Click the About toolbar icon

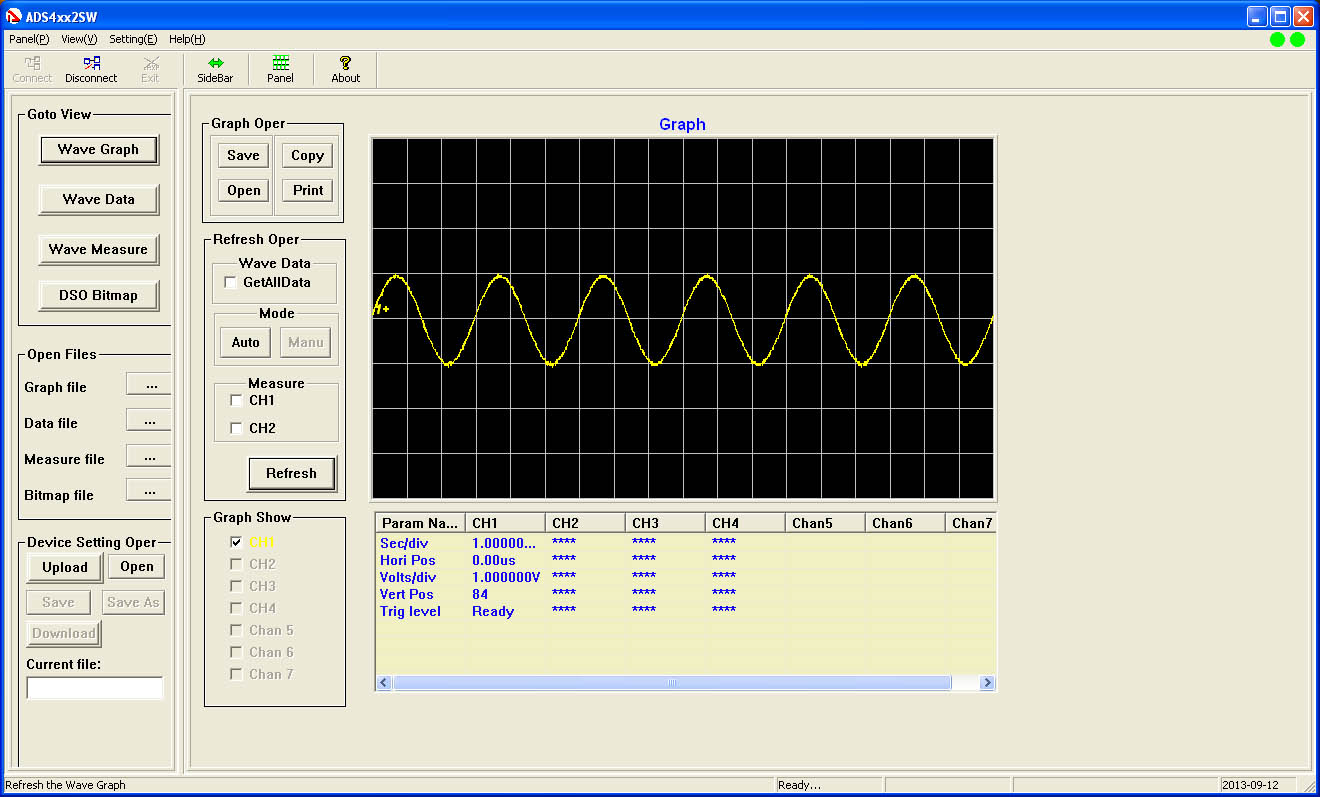[345, 68]
